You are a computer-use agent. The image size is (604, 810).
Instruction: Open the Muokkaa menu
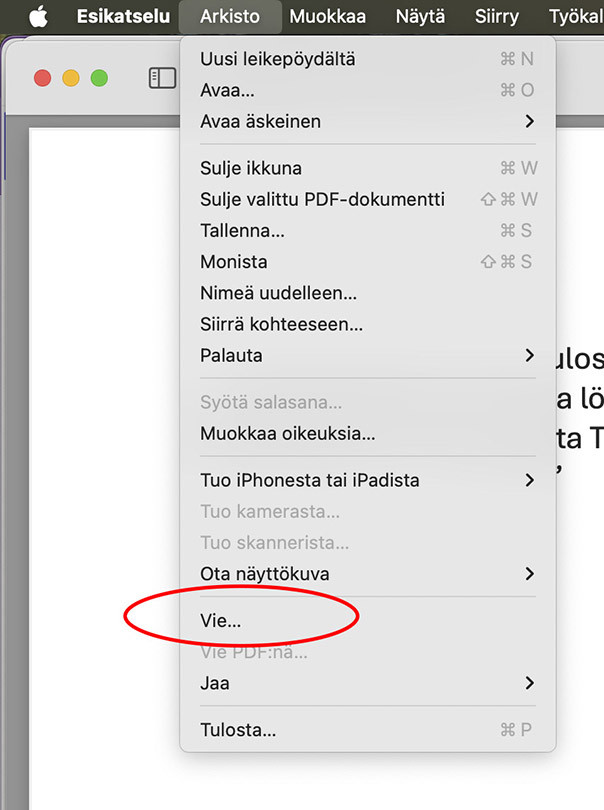(327, 17)
